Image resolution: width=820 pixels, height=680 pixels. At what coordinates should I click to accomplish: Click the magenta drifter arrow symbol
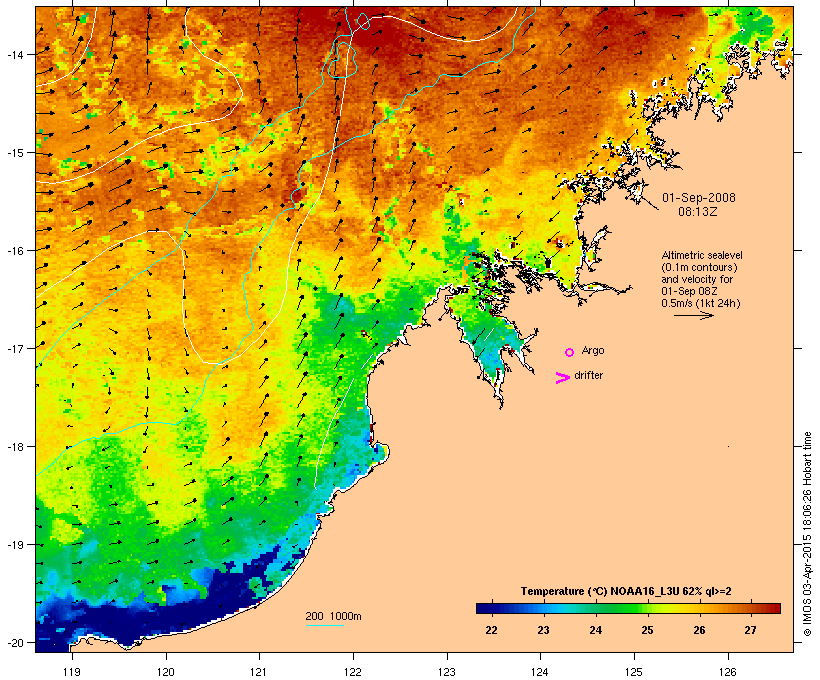tap(562, 378)
